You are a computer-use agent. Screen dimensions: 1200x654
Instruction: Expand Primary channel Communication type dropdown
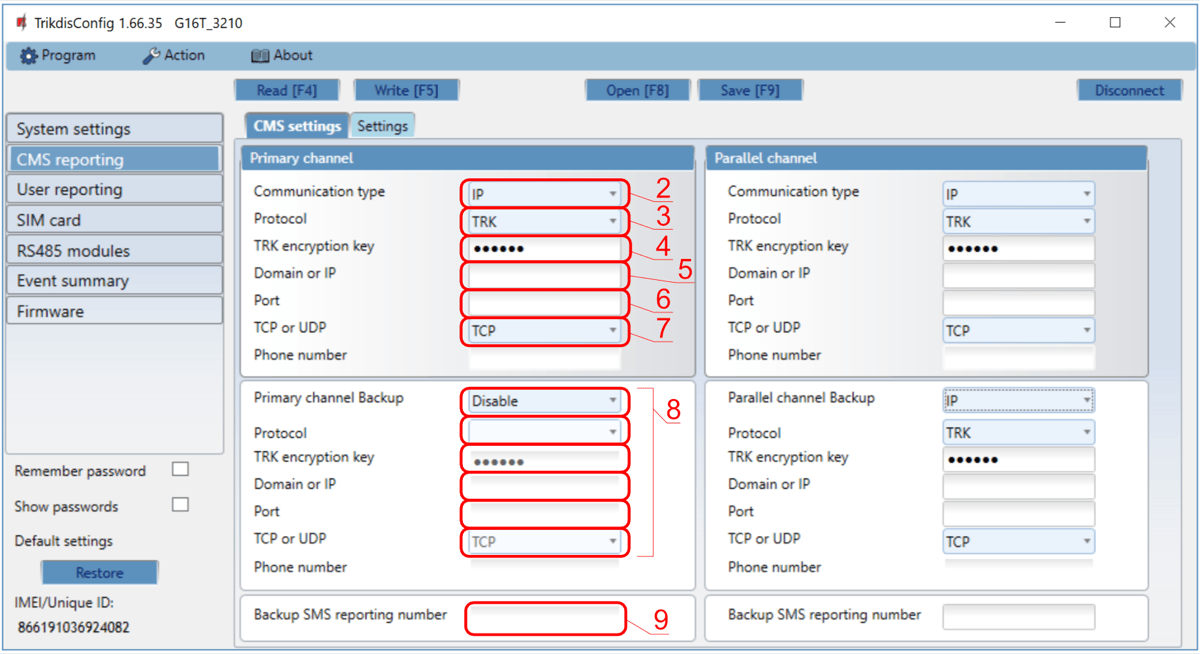(545, 194)
